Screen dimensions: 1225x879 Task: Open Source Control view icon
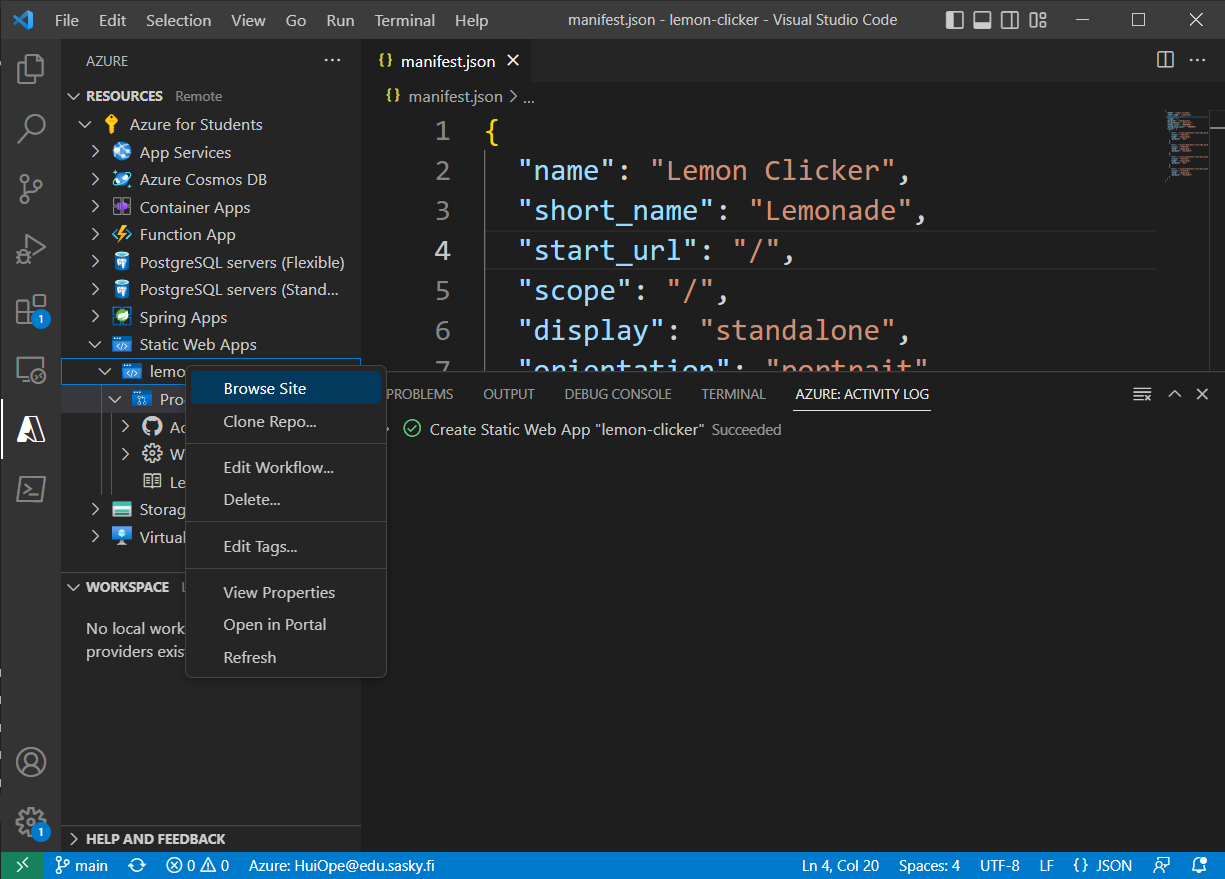(31, 188)
